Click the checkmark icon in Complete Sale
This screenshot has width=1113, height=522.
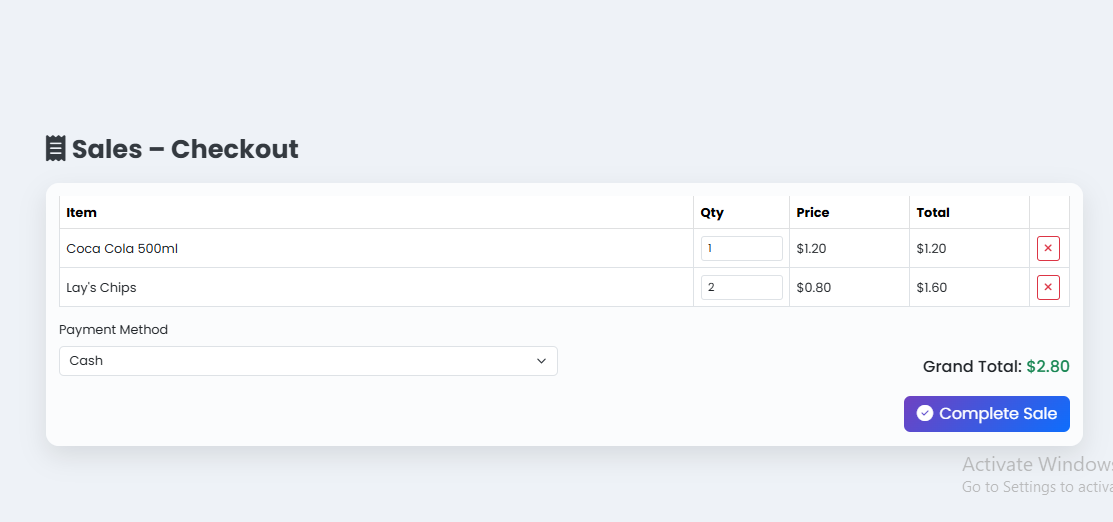(925, 413)
